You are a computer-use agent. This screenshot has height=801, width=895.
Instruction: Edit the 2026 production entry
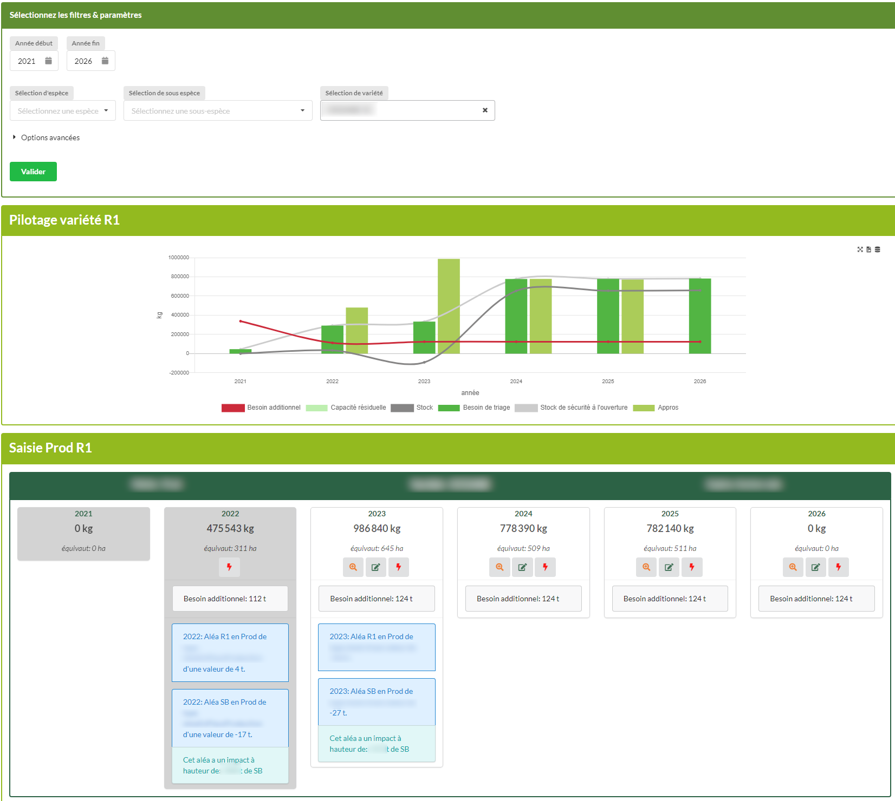[816, 567]
